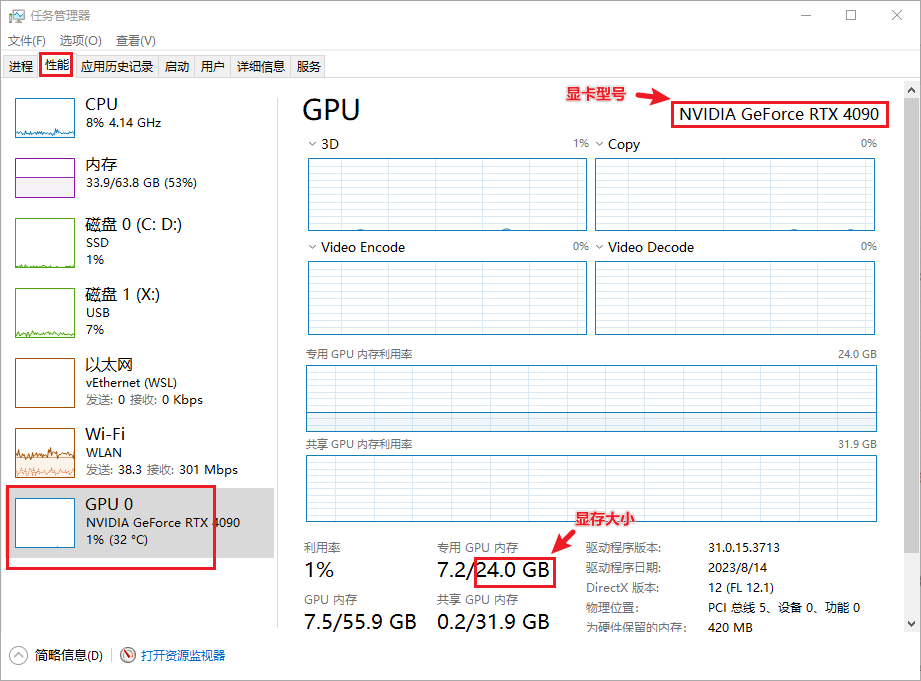This screenshot has width=921, height=681.
Task: Open the 打开资源监视器 link
Action: point(183,655)
